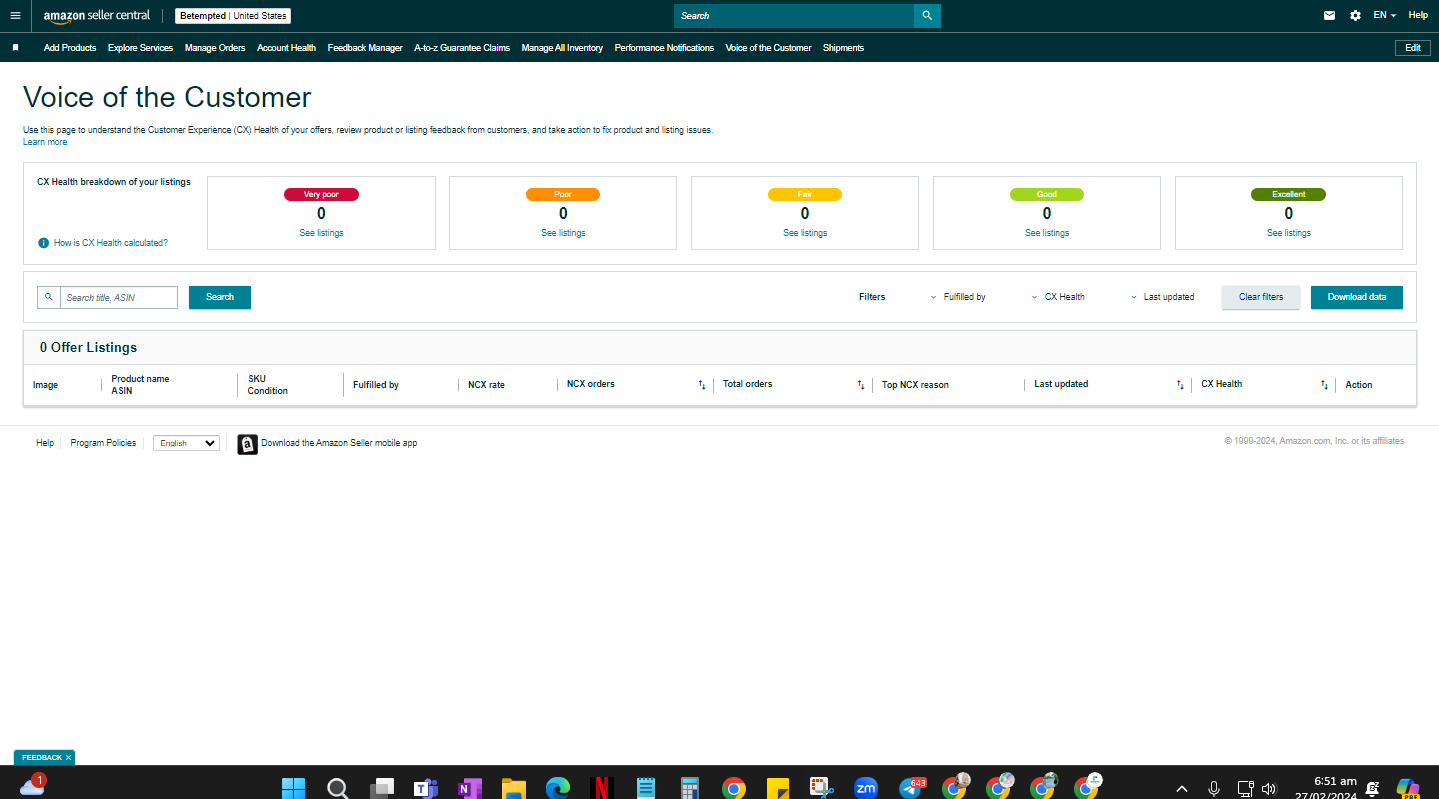Click the Download data button
Viewport: 1439px width, 799px height.
point(1356,297)
